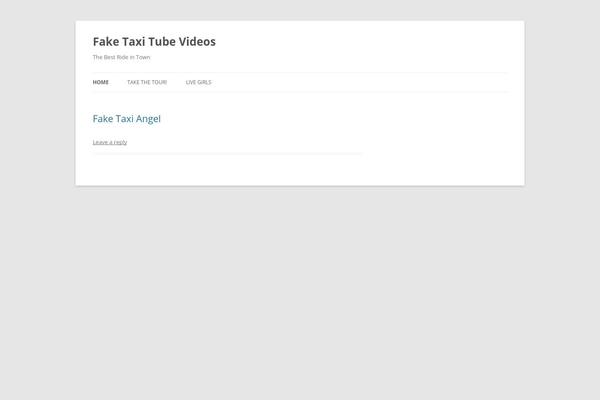Go to the Live Girls menu item
600x400 pixels.
point(198,82)
